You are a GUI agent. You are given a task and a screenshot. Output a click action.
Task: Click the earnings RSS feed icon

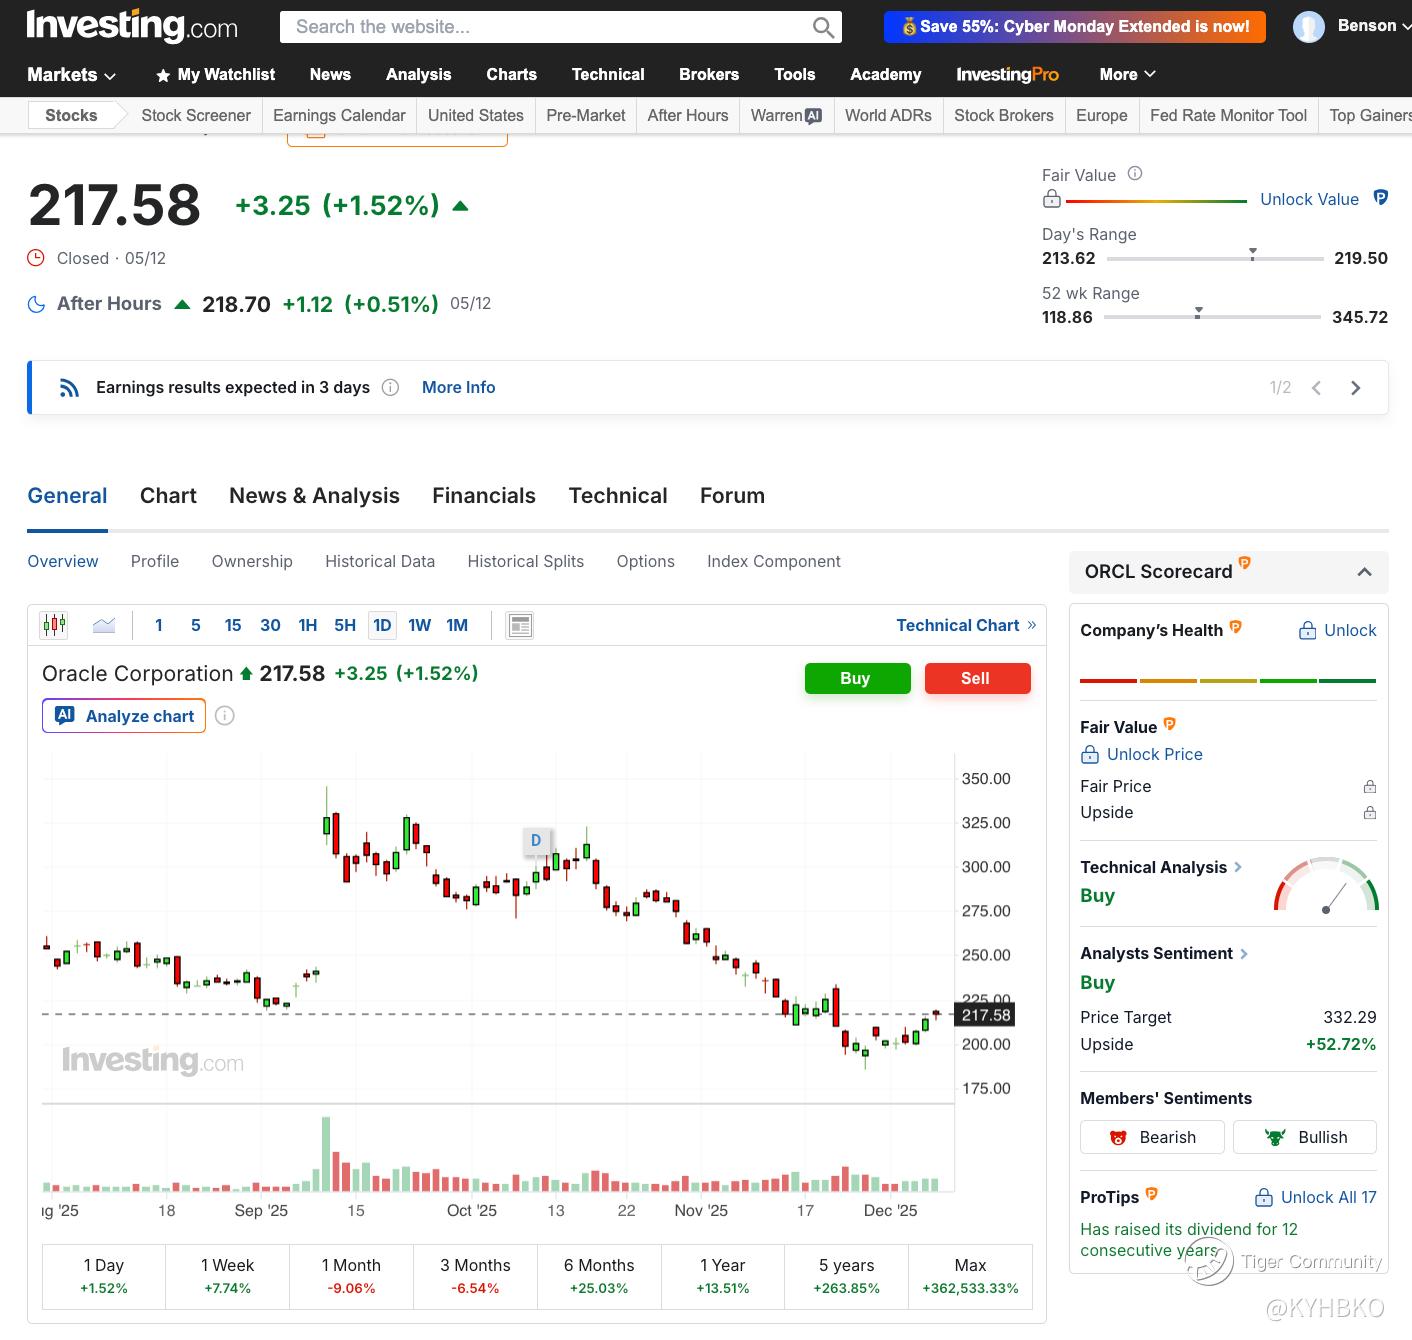(69, 388)
